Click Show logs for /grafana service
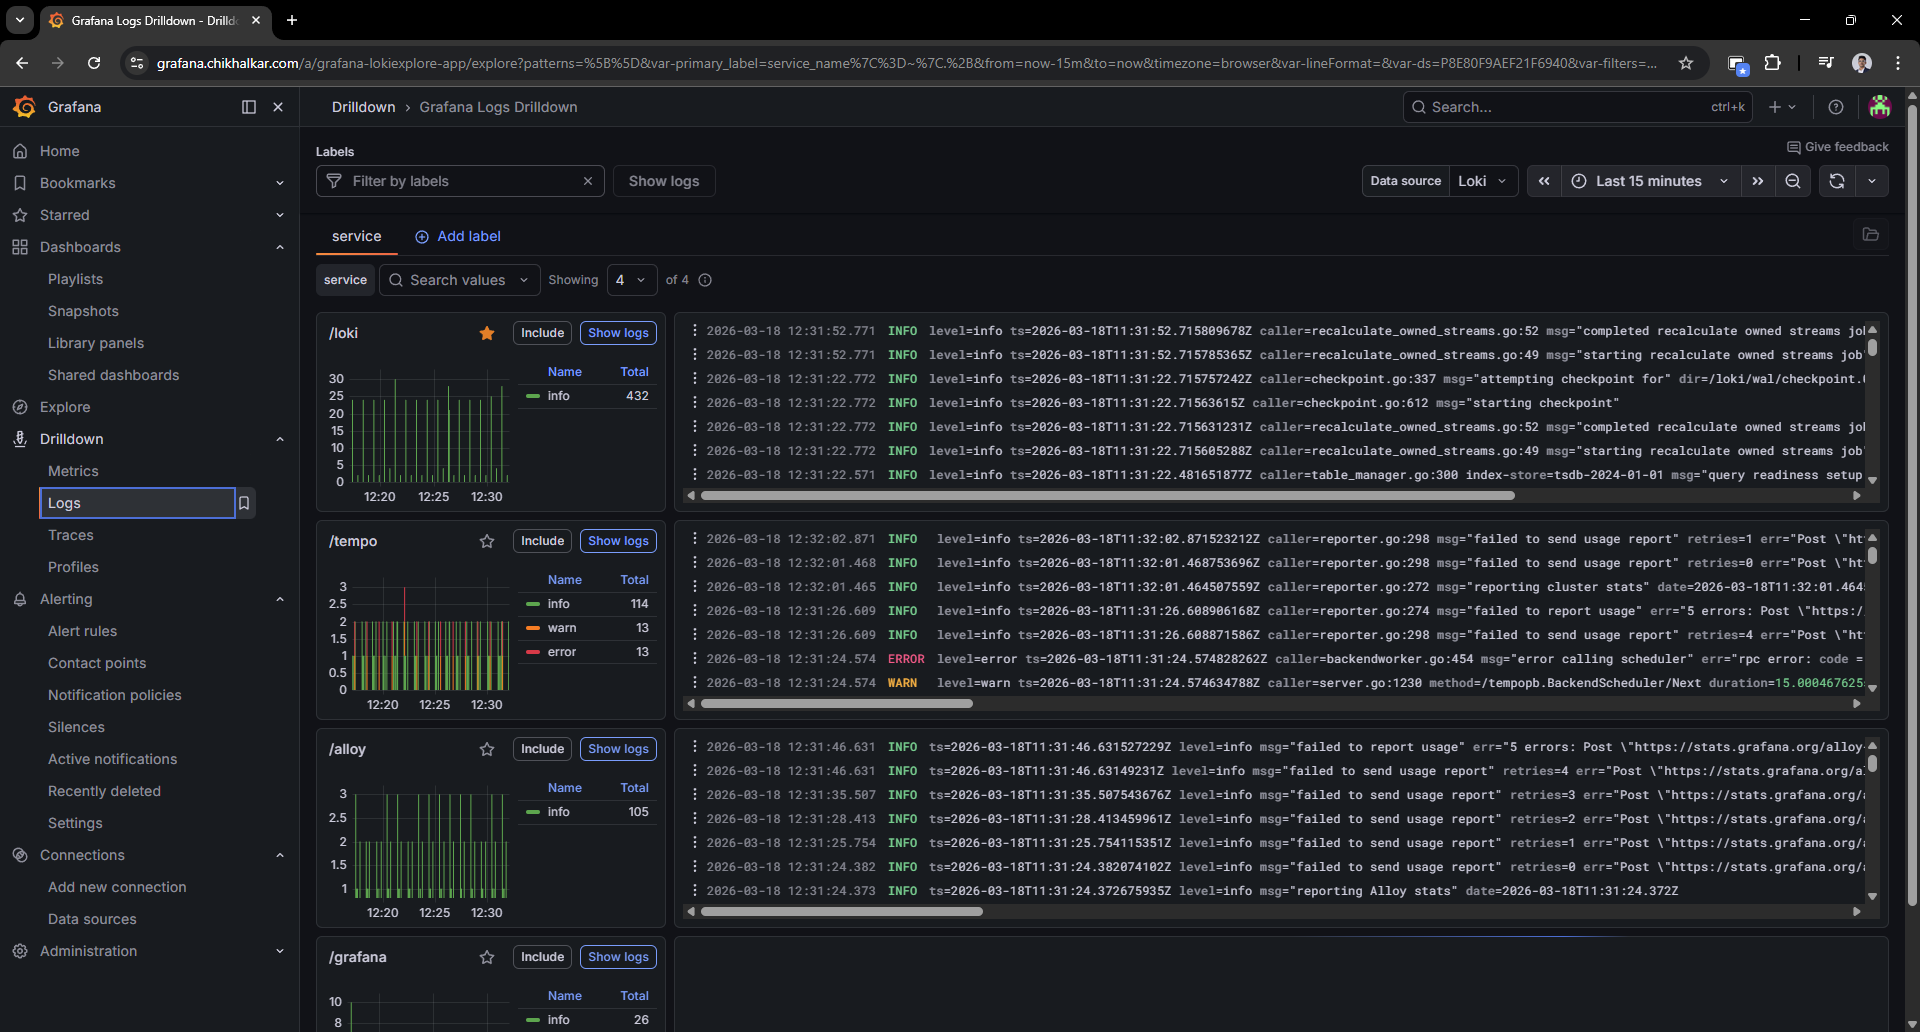1920x1032 pixels. (x=618, y=957)
